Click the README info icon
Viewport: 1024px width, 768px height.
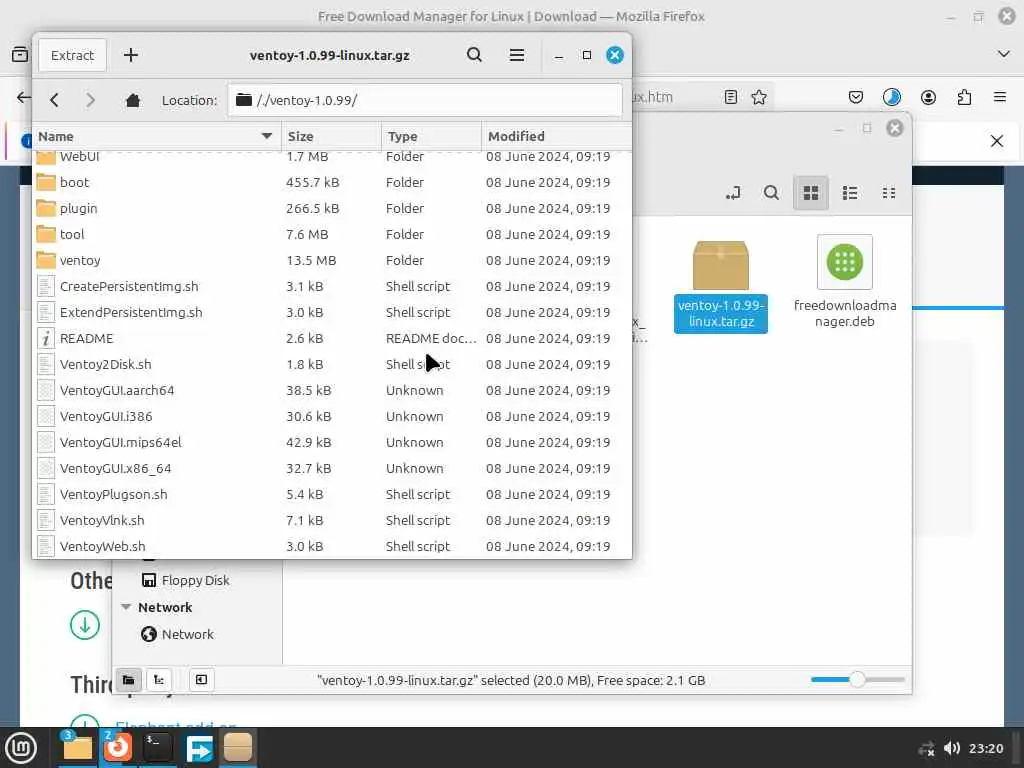click(x=46, y=338)
